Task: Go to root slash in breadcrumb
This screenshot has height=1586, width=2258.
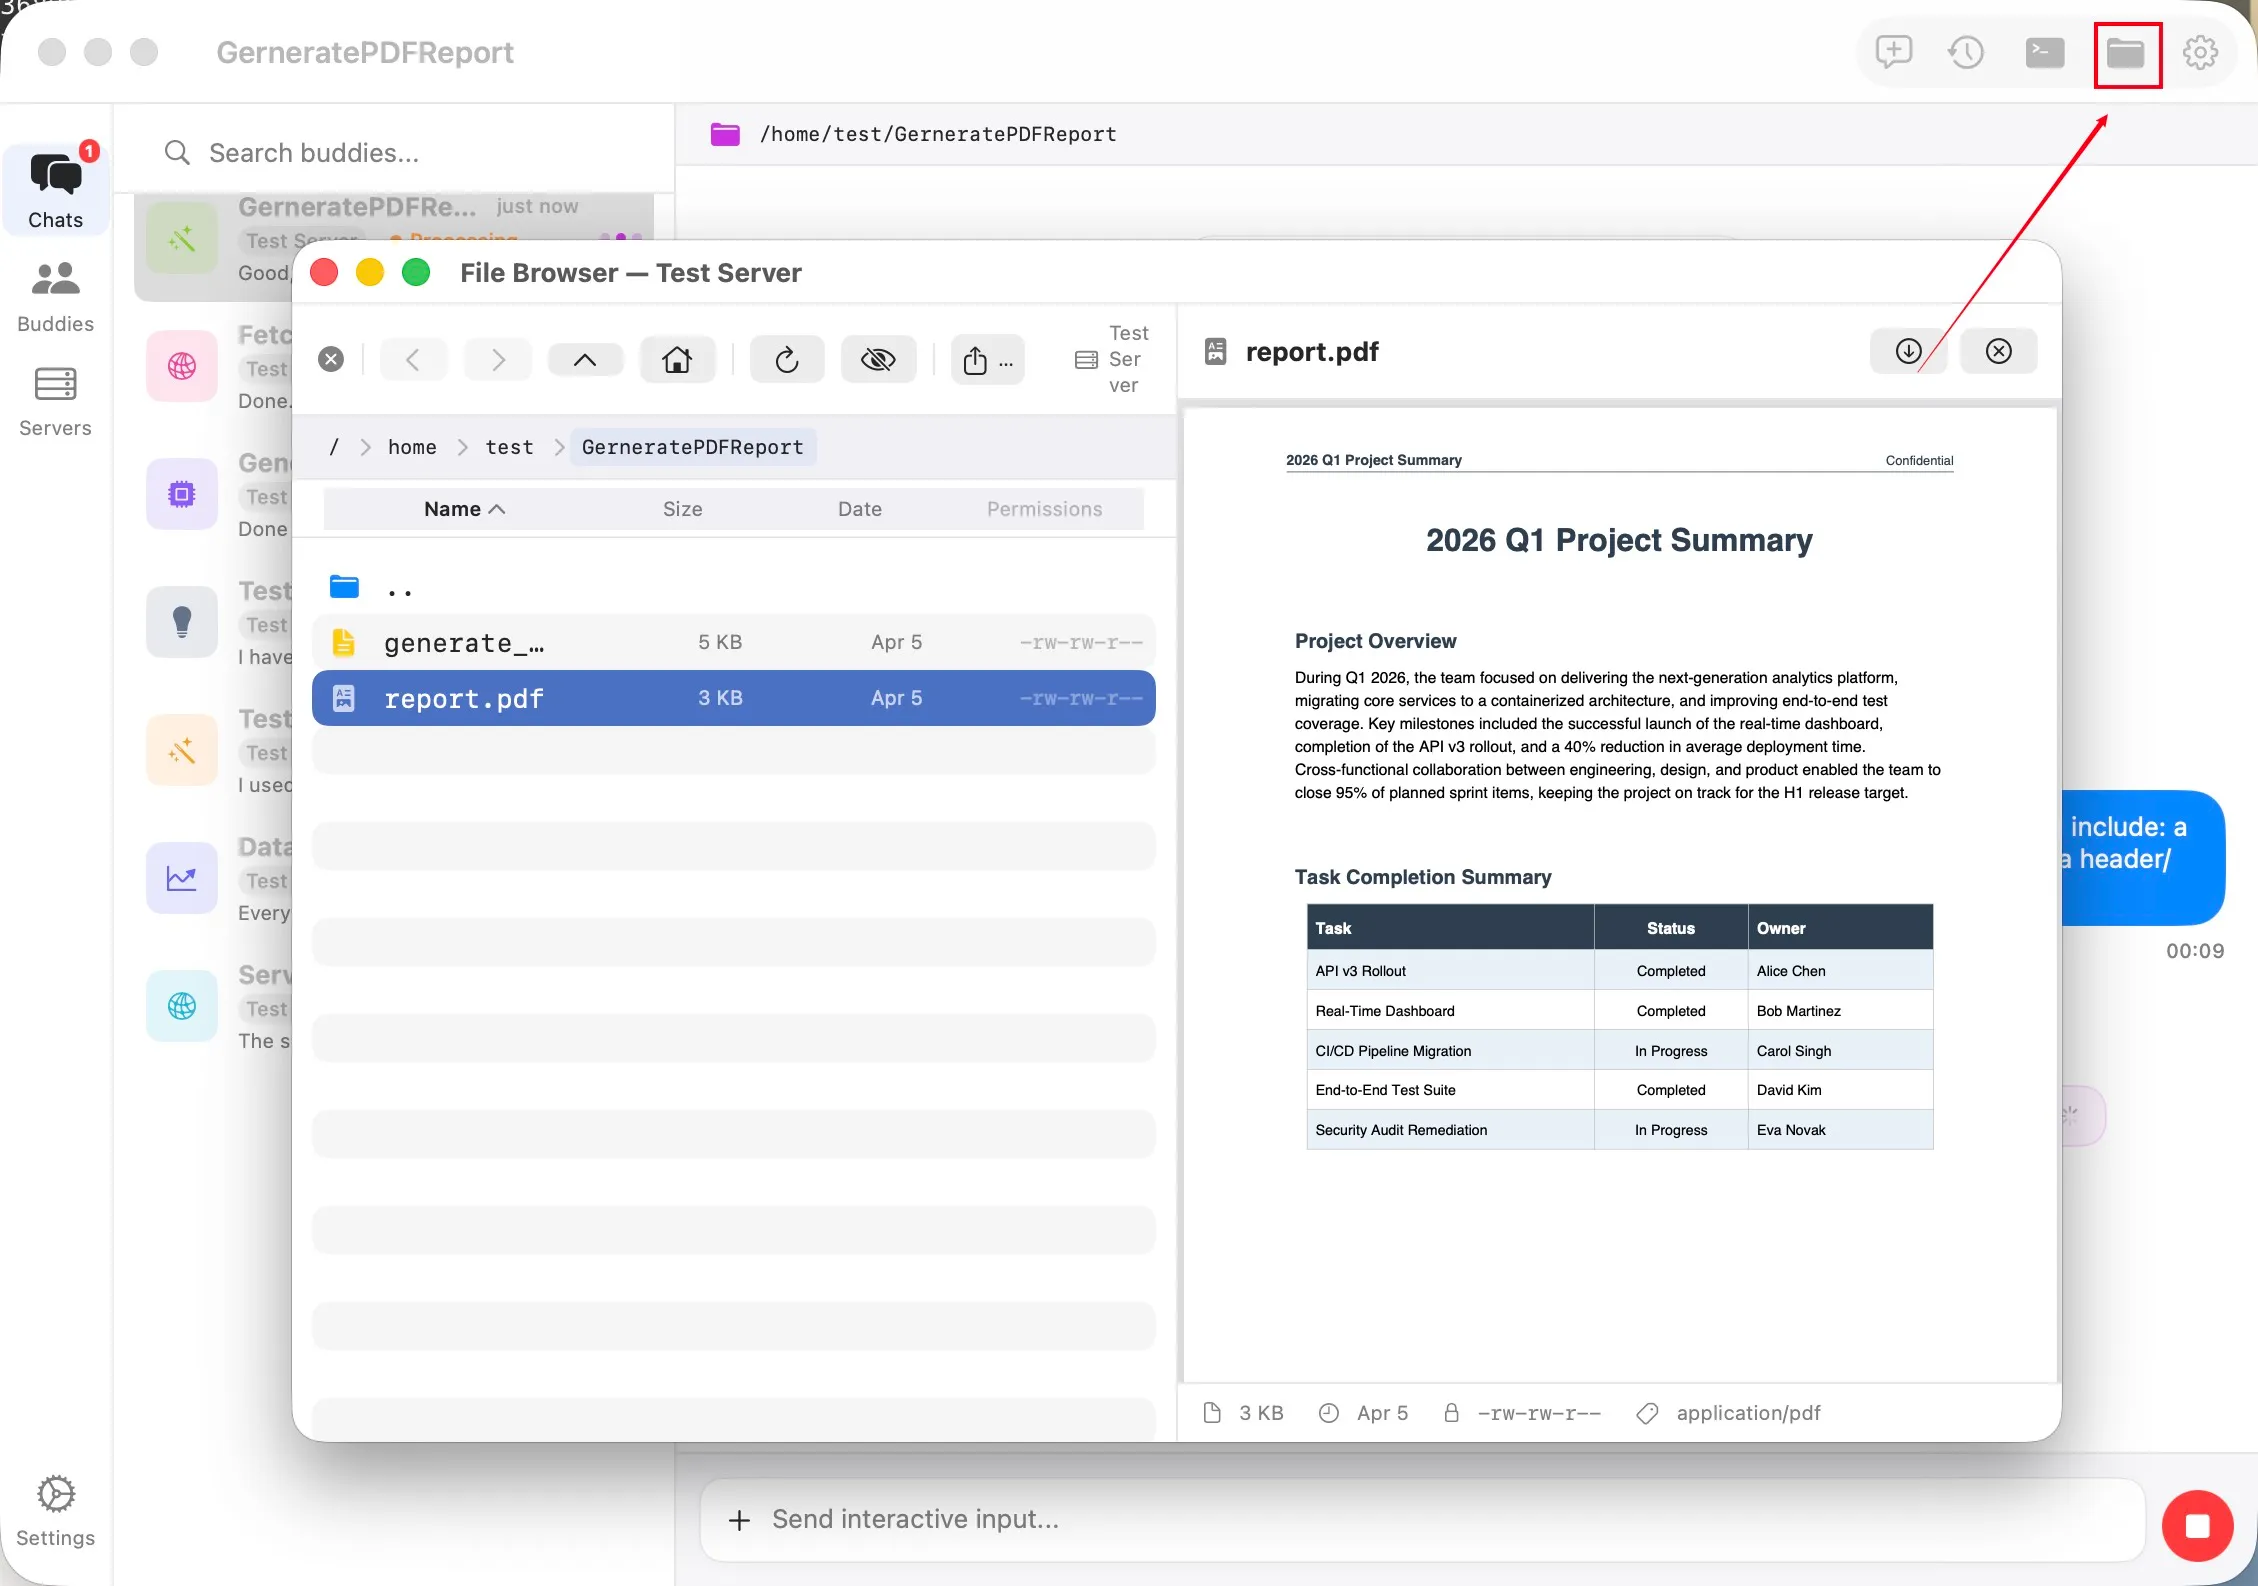Action: pyautogui.click(x=334, y=447)
